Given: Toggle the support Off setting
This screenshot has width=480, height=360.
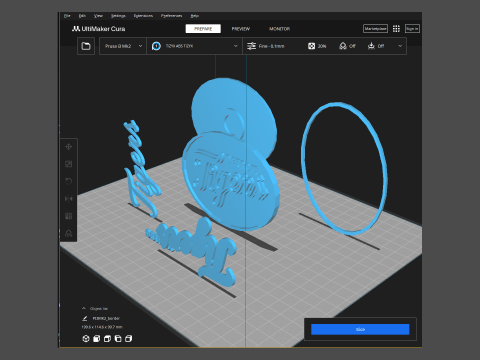Looking at the screenshot, I should (347, 46).
